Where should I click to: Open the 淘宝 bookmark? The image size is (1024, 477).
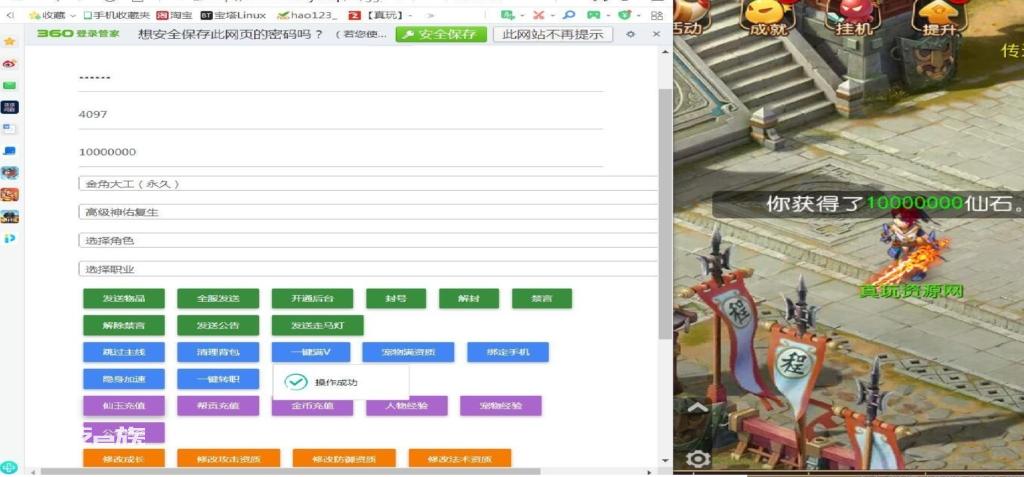pyautogui.click(x=174, y=14)
